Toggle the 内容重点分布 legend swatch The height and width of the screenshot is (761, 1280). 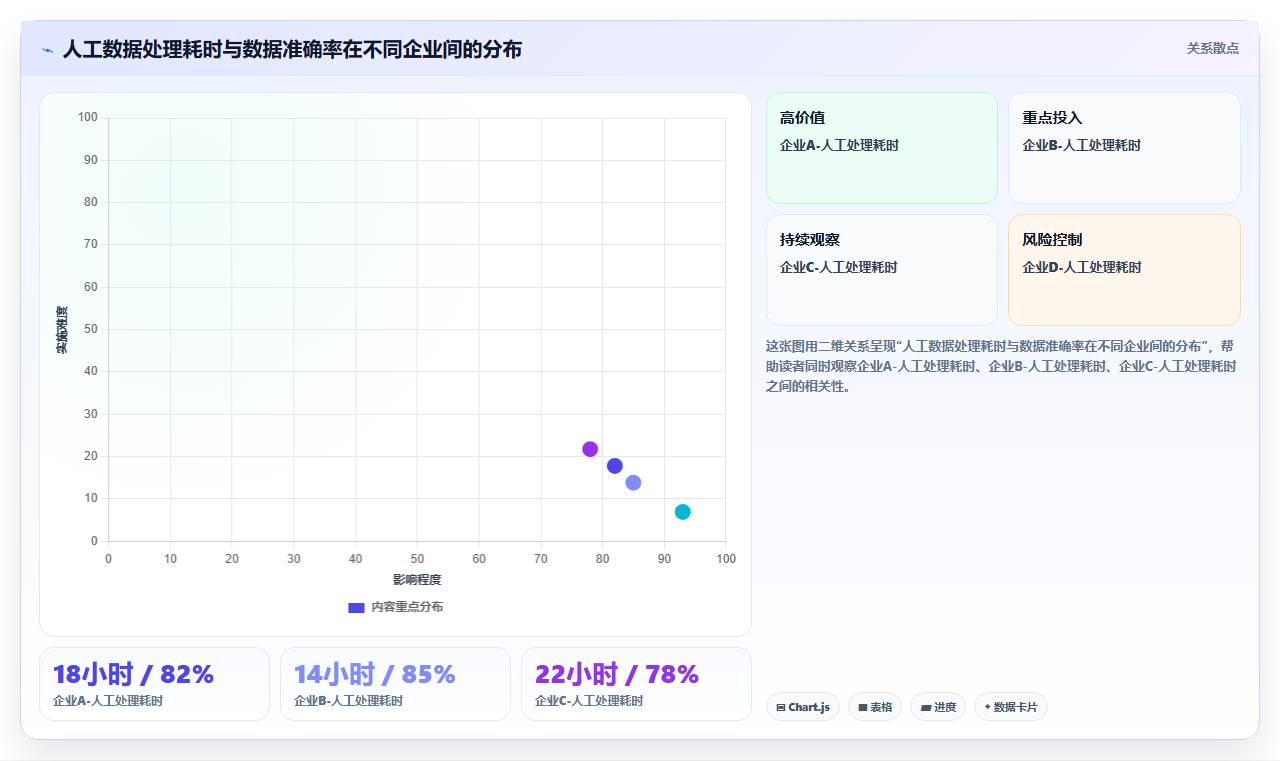tap(356, 607)
